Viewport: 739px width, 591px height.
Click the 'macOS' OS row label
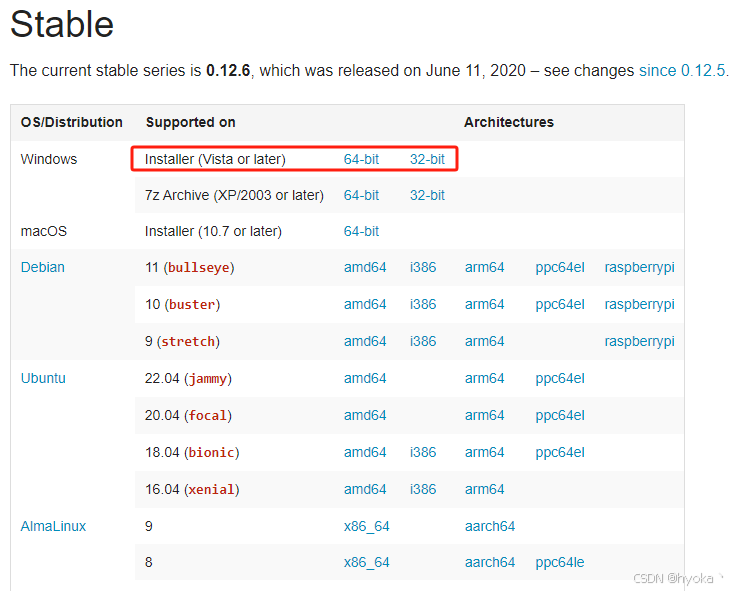click(44, 231)
